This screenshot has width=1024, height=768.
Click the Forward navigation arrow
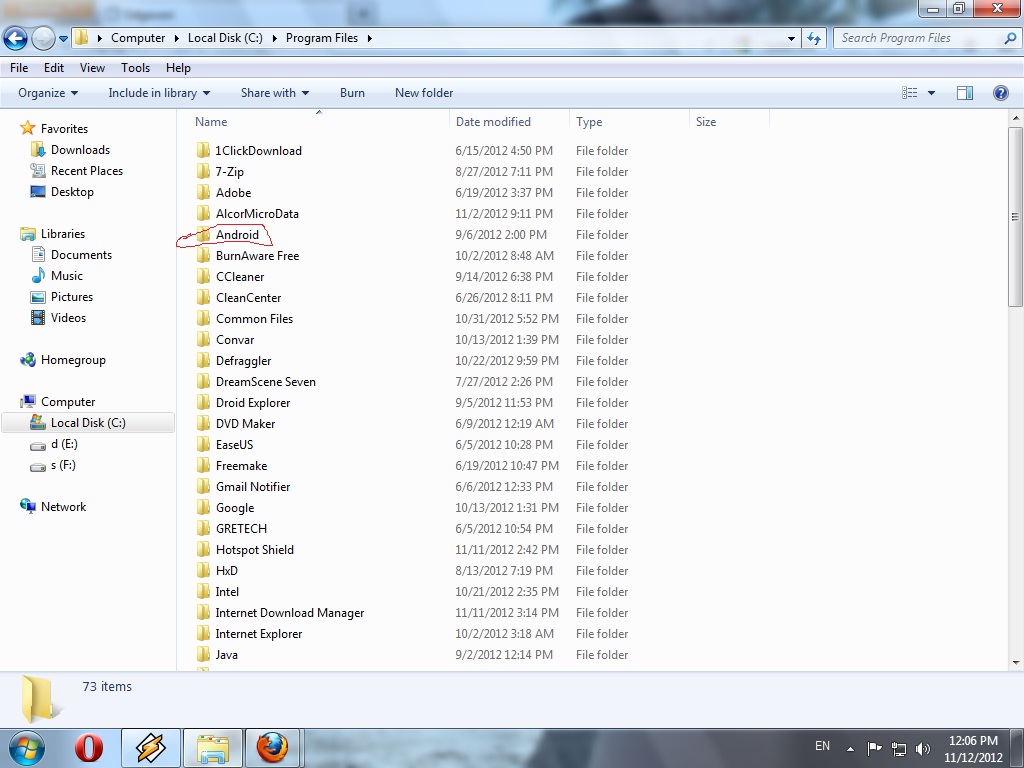click(43, 39)
